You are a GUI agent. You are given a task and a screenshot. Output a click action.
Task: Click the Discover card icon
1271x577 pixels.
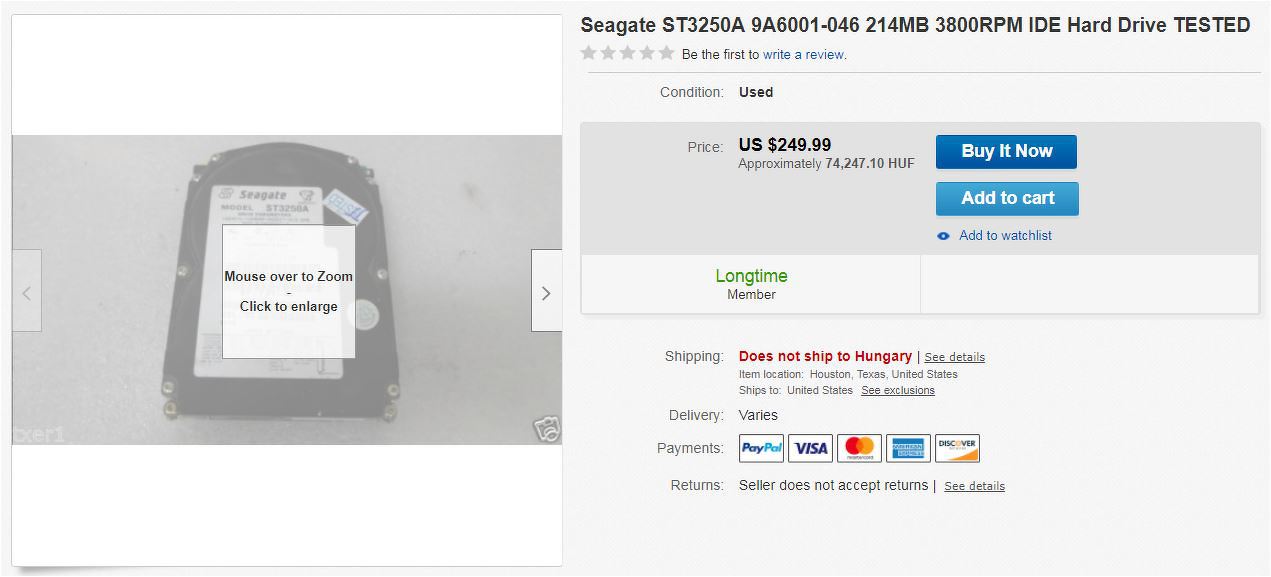957,448
